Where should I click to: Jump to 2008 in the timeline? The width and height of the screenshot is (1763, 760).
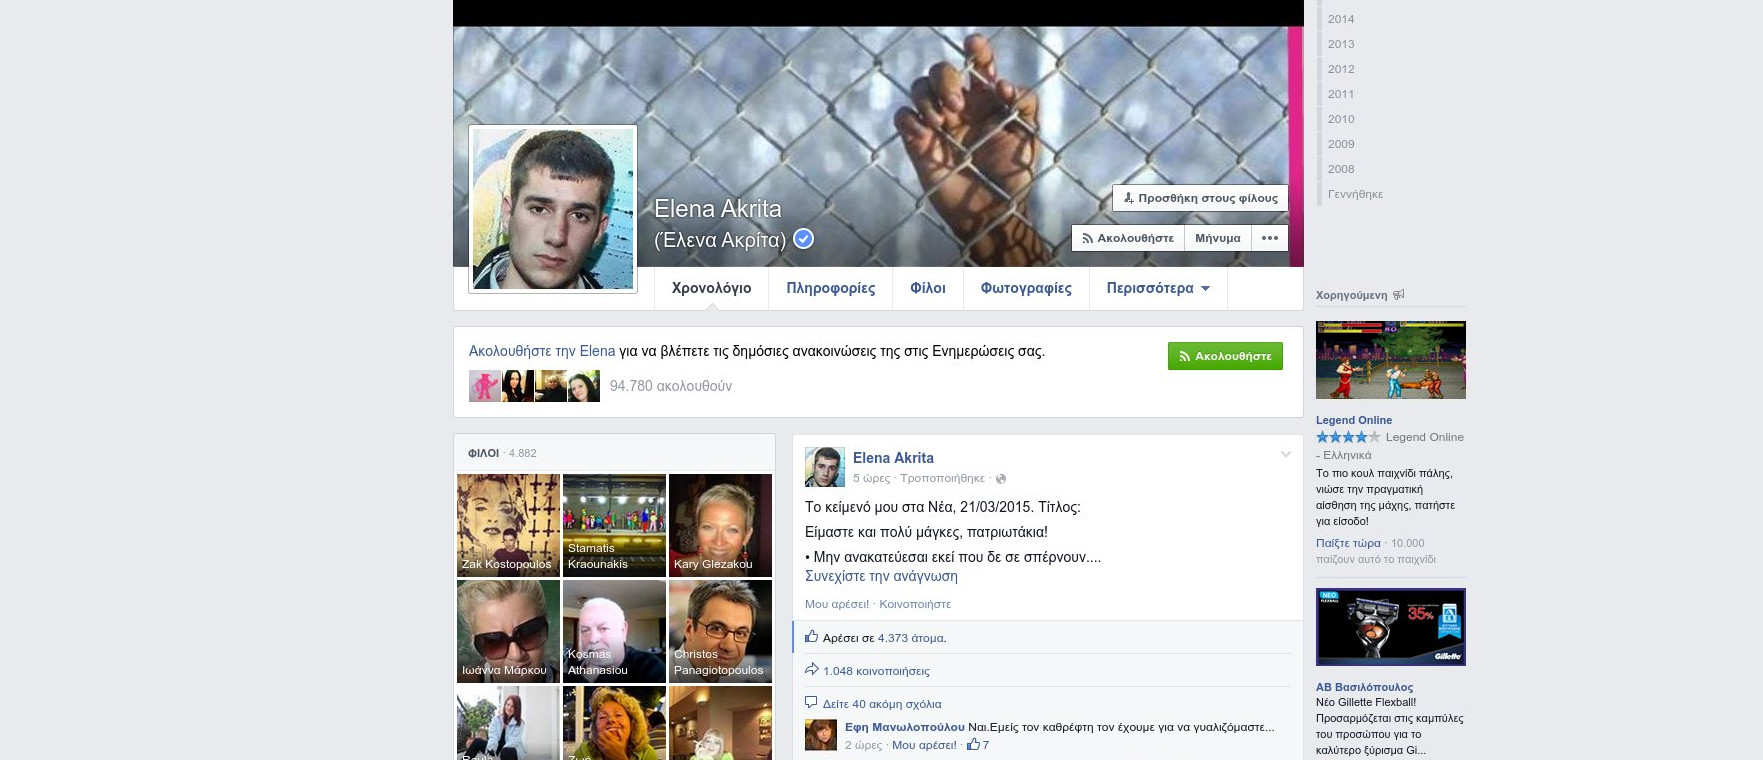point(1341,169)
